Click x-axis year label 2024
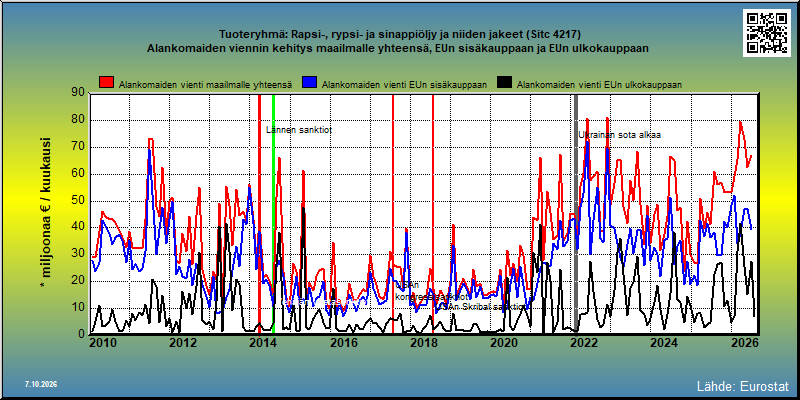The width and height of the screenshot is (800, 400). tap(664, 343)
